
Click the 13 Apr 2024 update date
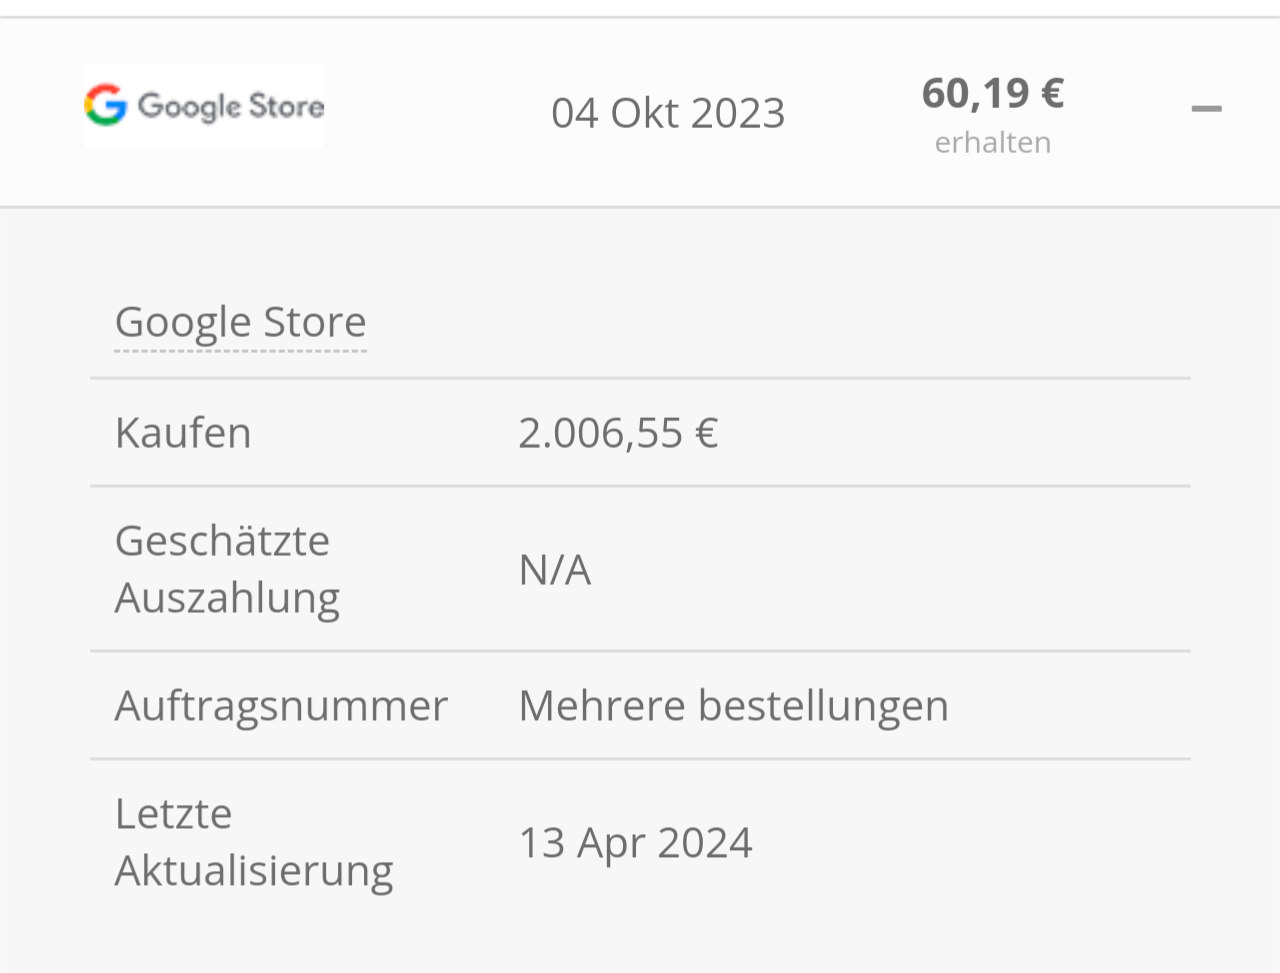tap(635, 843)
